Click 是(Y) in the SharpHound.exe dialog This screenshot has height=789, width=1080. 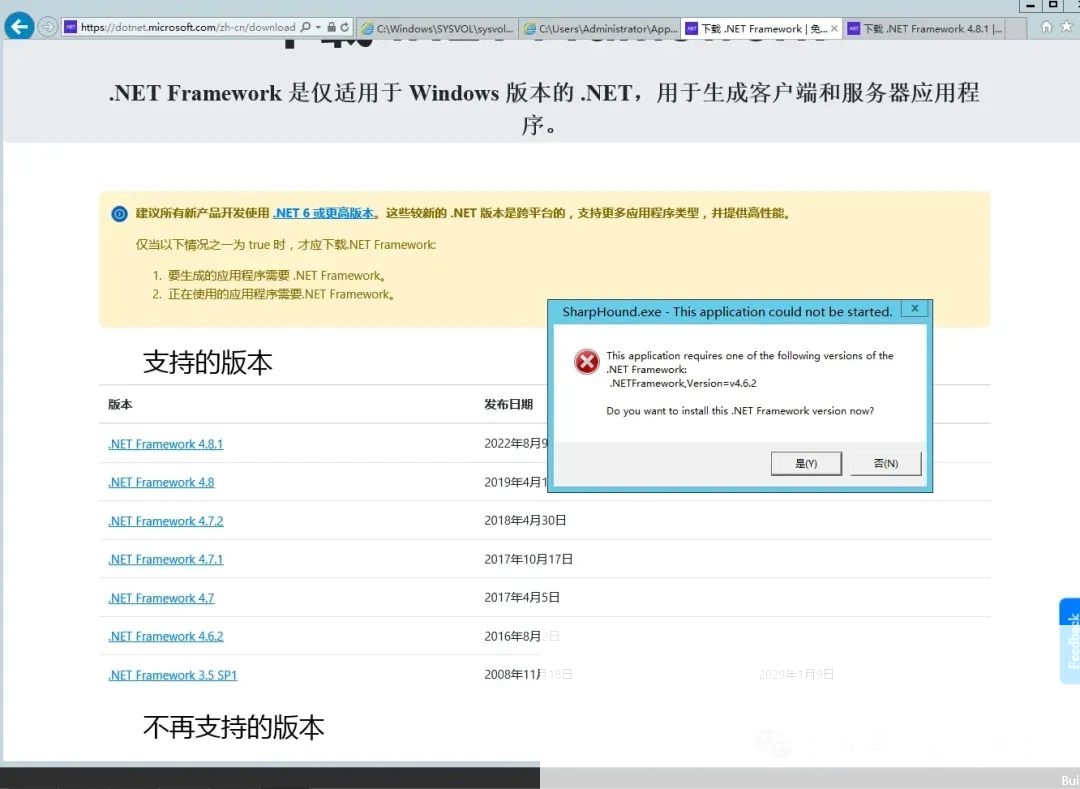pos(806,463)
